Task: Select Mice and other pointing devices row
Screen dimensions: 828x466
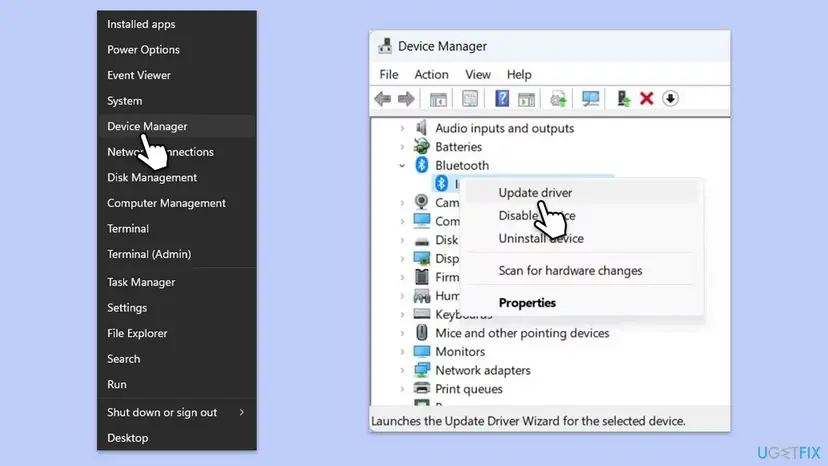Action: tap(522, 333)
